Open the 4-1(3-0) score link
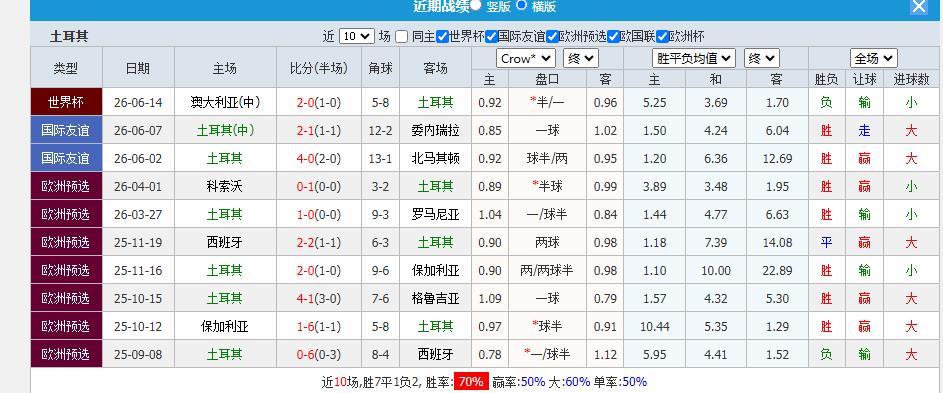The image size is (943, 393). pyautogui.click(x=319, y=299)
